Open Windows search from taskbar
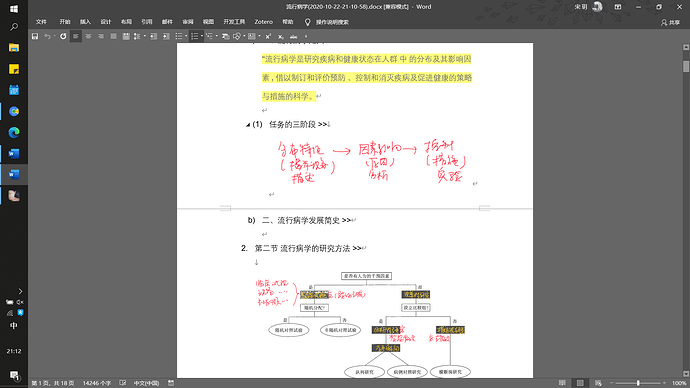 point(14,27)
